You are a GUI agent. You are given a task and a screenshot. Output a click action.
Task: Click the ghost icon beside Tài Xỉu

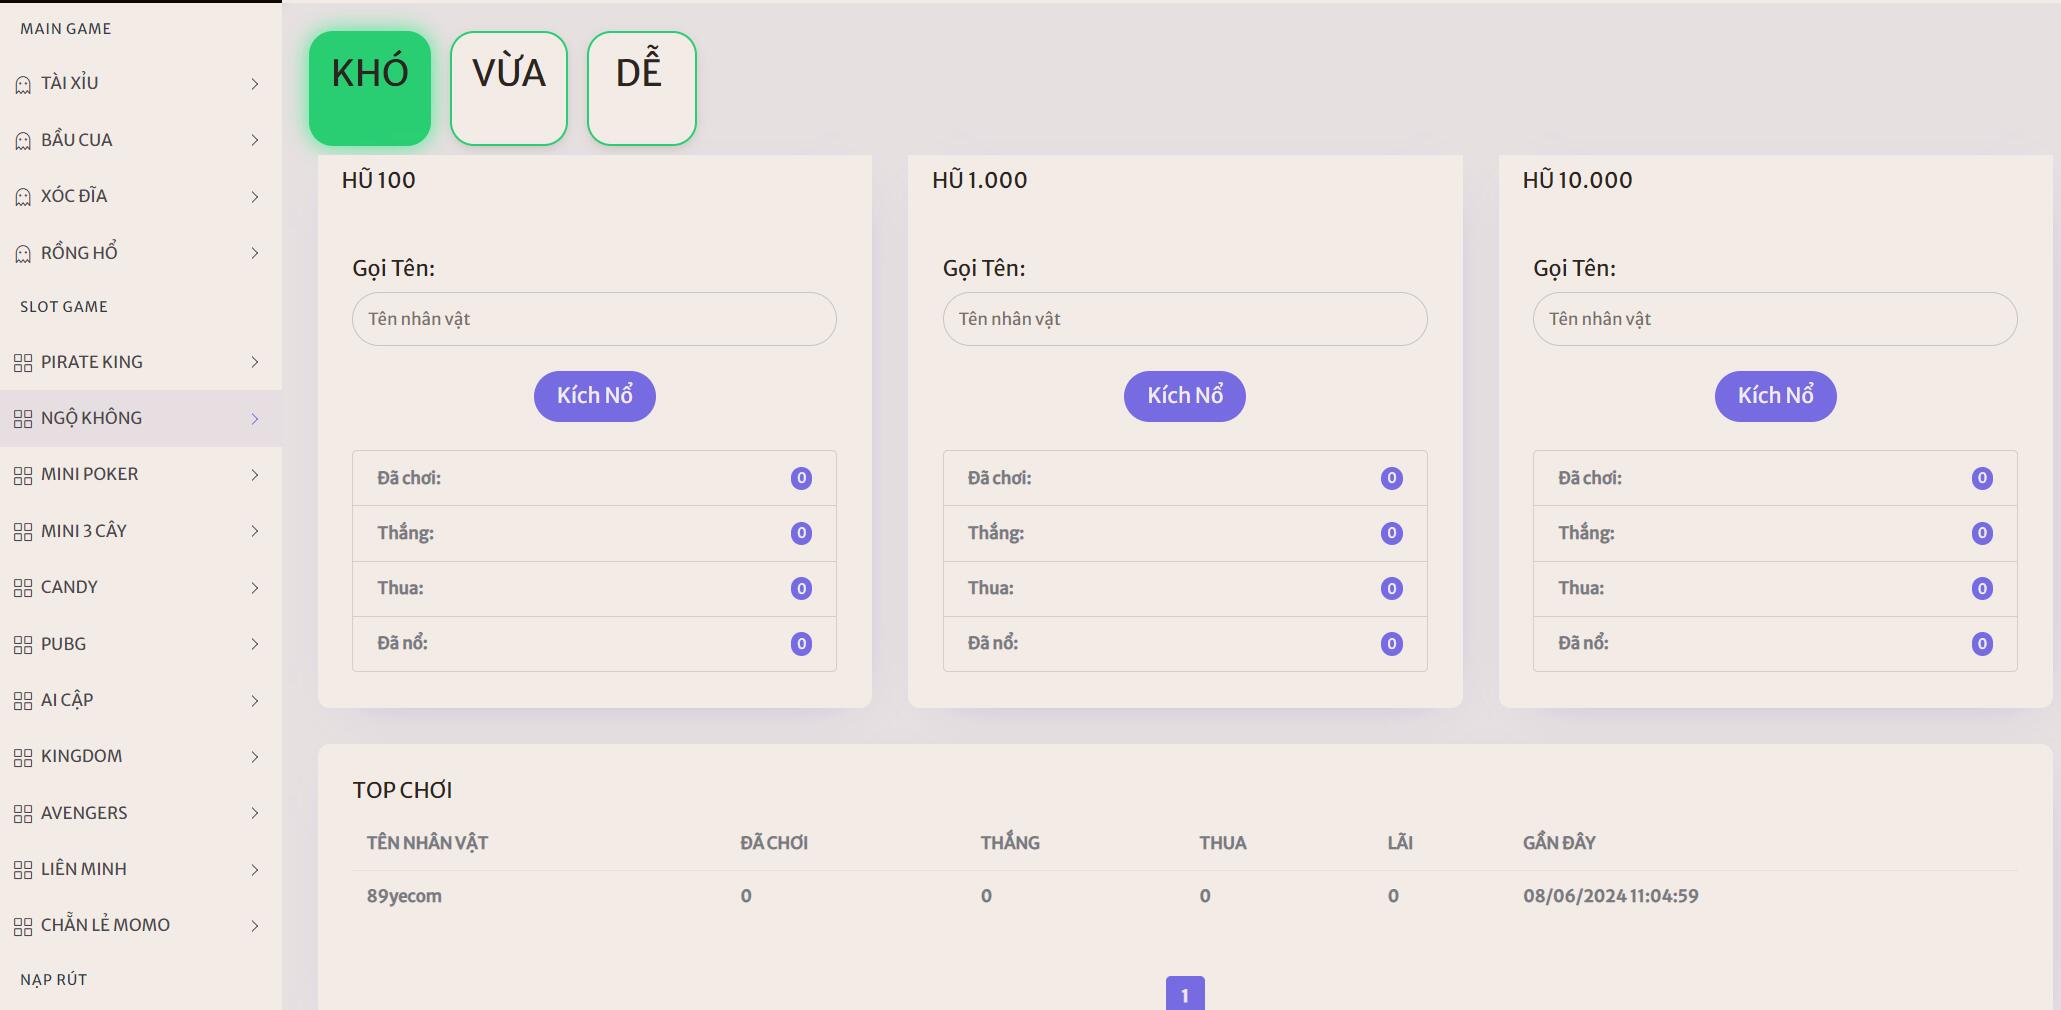tap(23, 85)
